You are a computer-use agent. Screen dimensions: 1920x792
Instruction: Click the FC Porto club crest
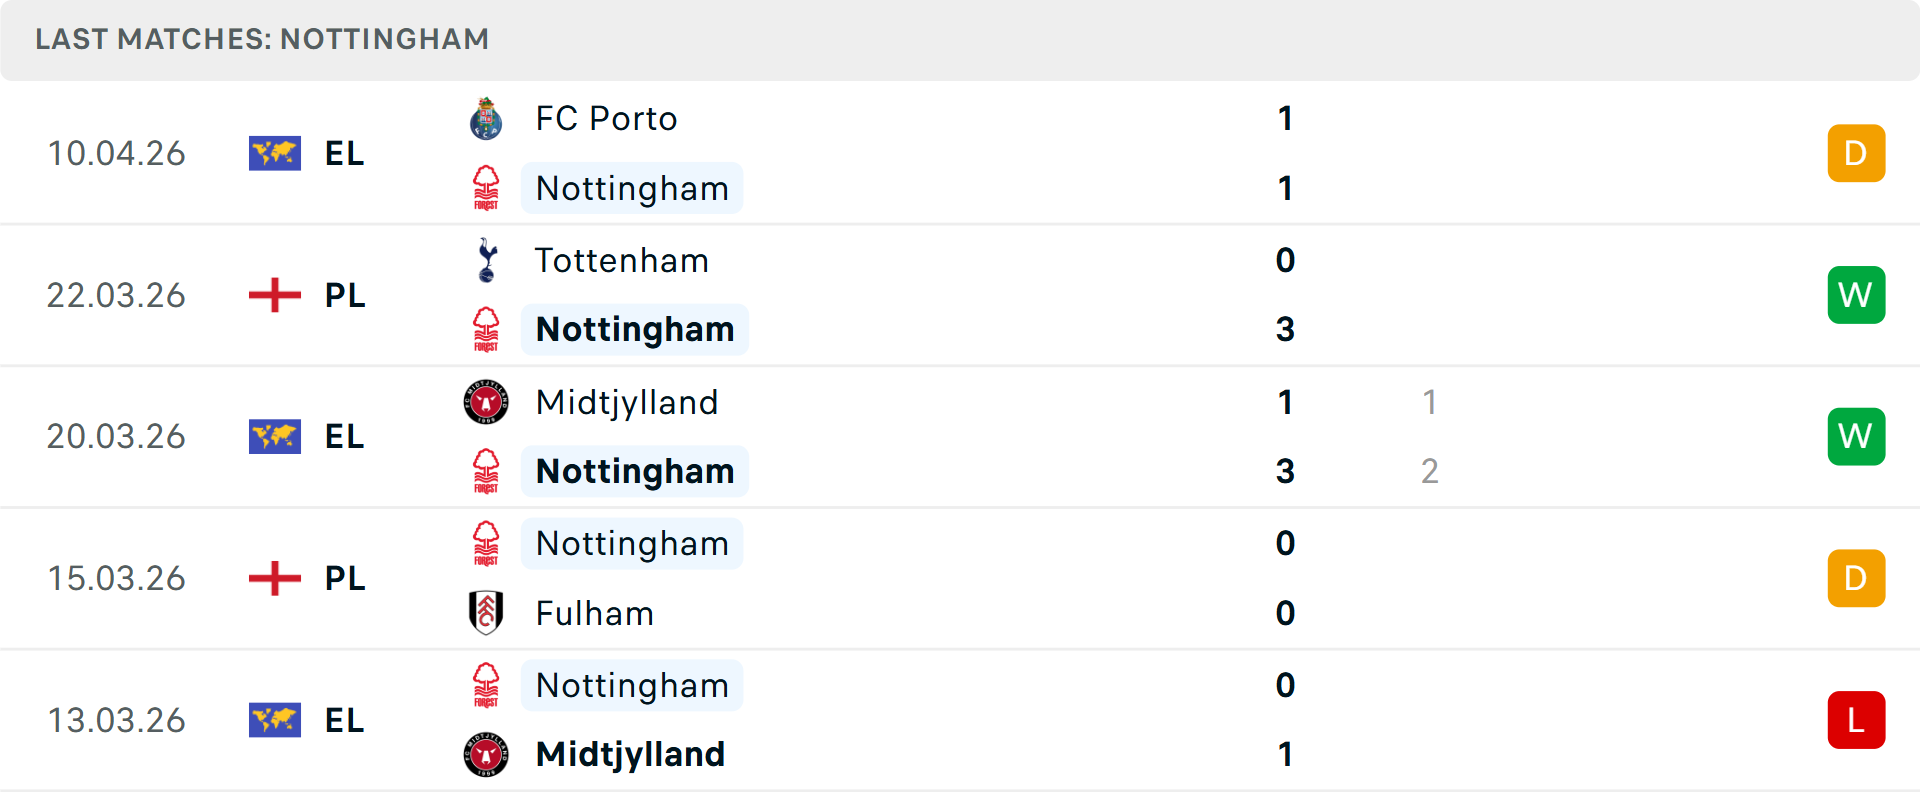click(x=486, y=119)
